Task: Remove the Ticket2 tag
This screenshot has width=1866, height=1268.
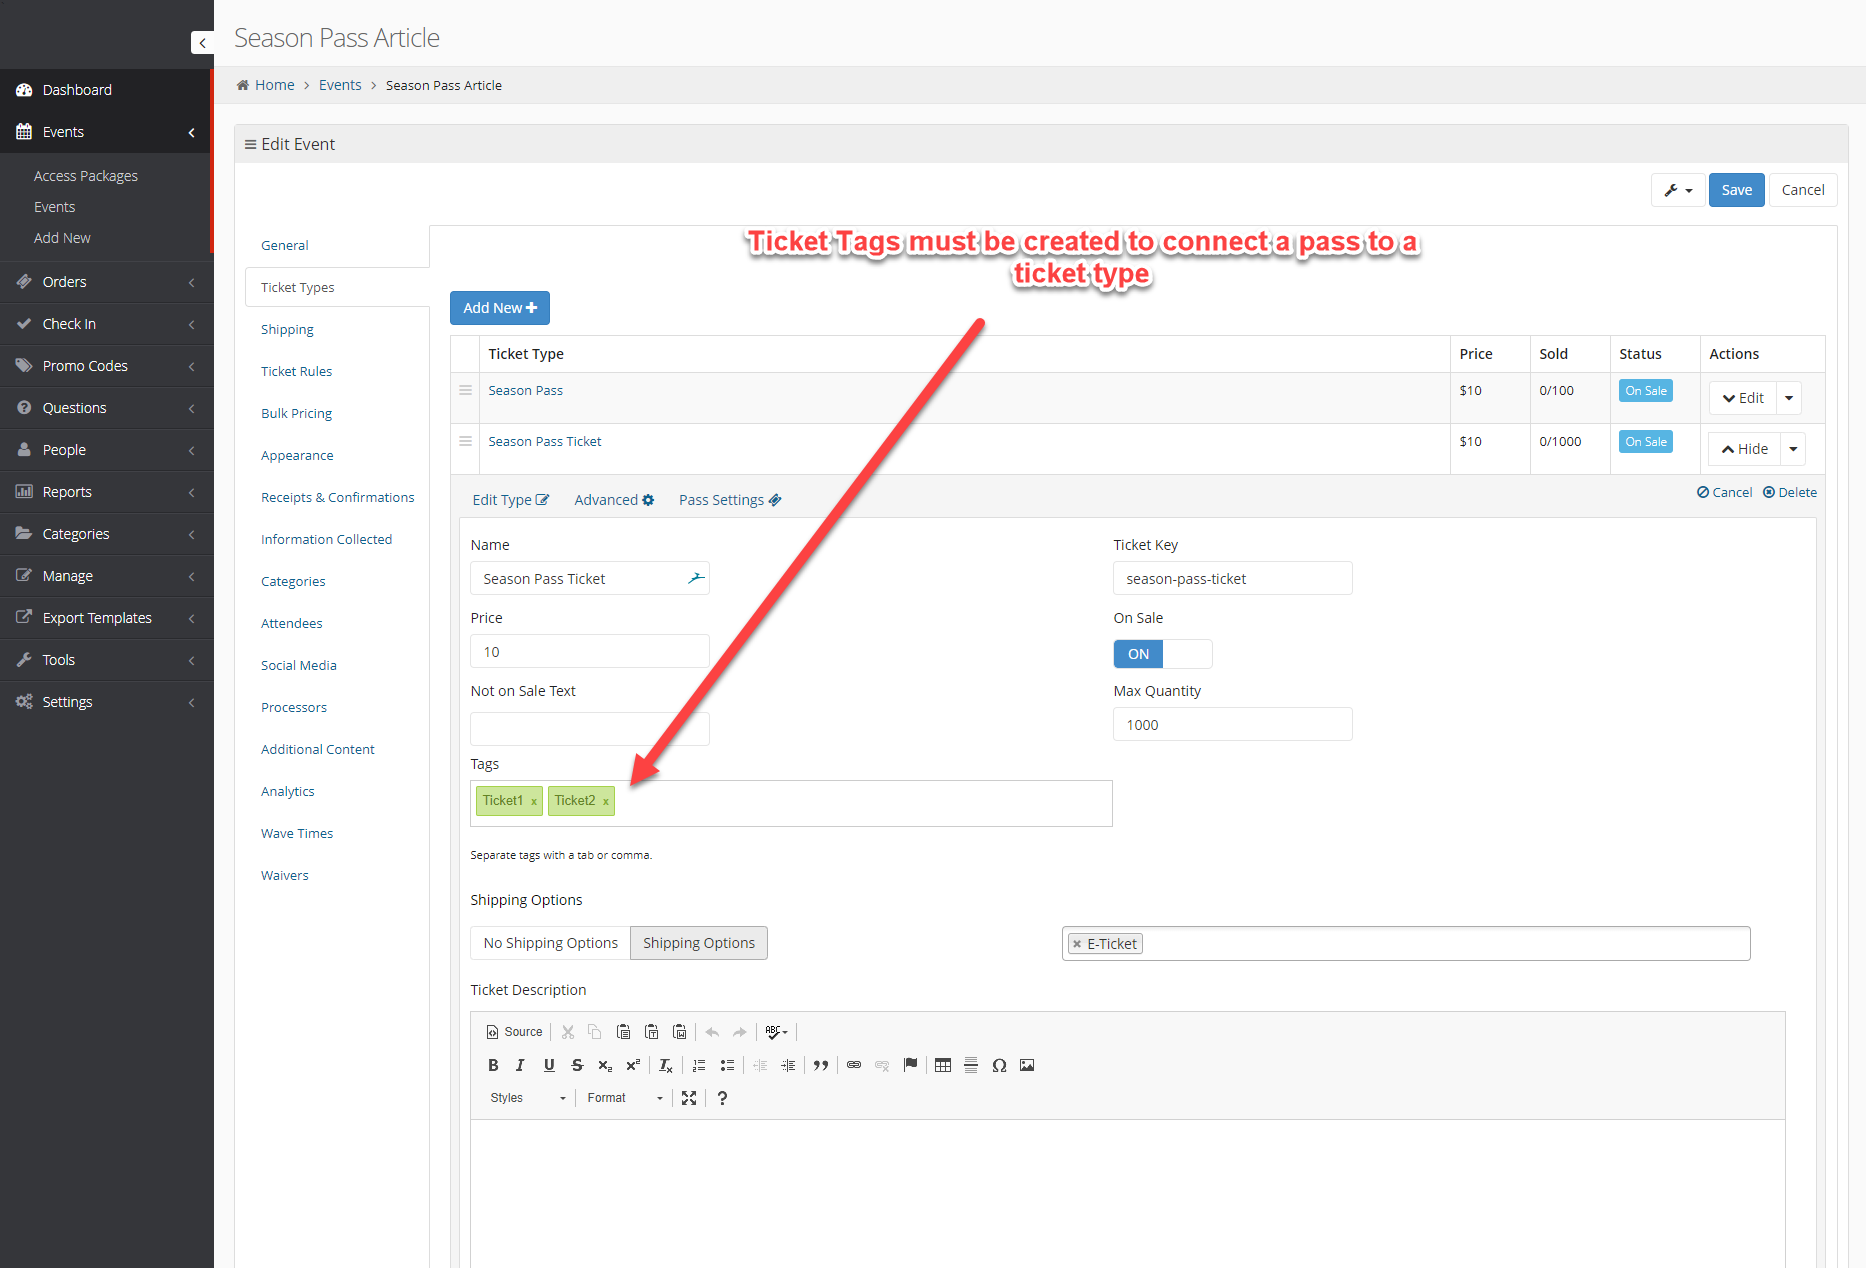Action: tap(606, 801)
